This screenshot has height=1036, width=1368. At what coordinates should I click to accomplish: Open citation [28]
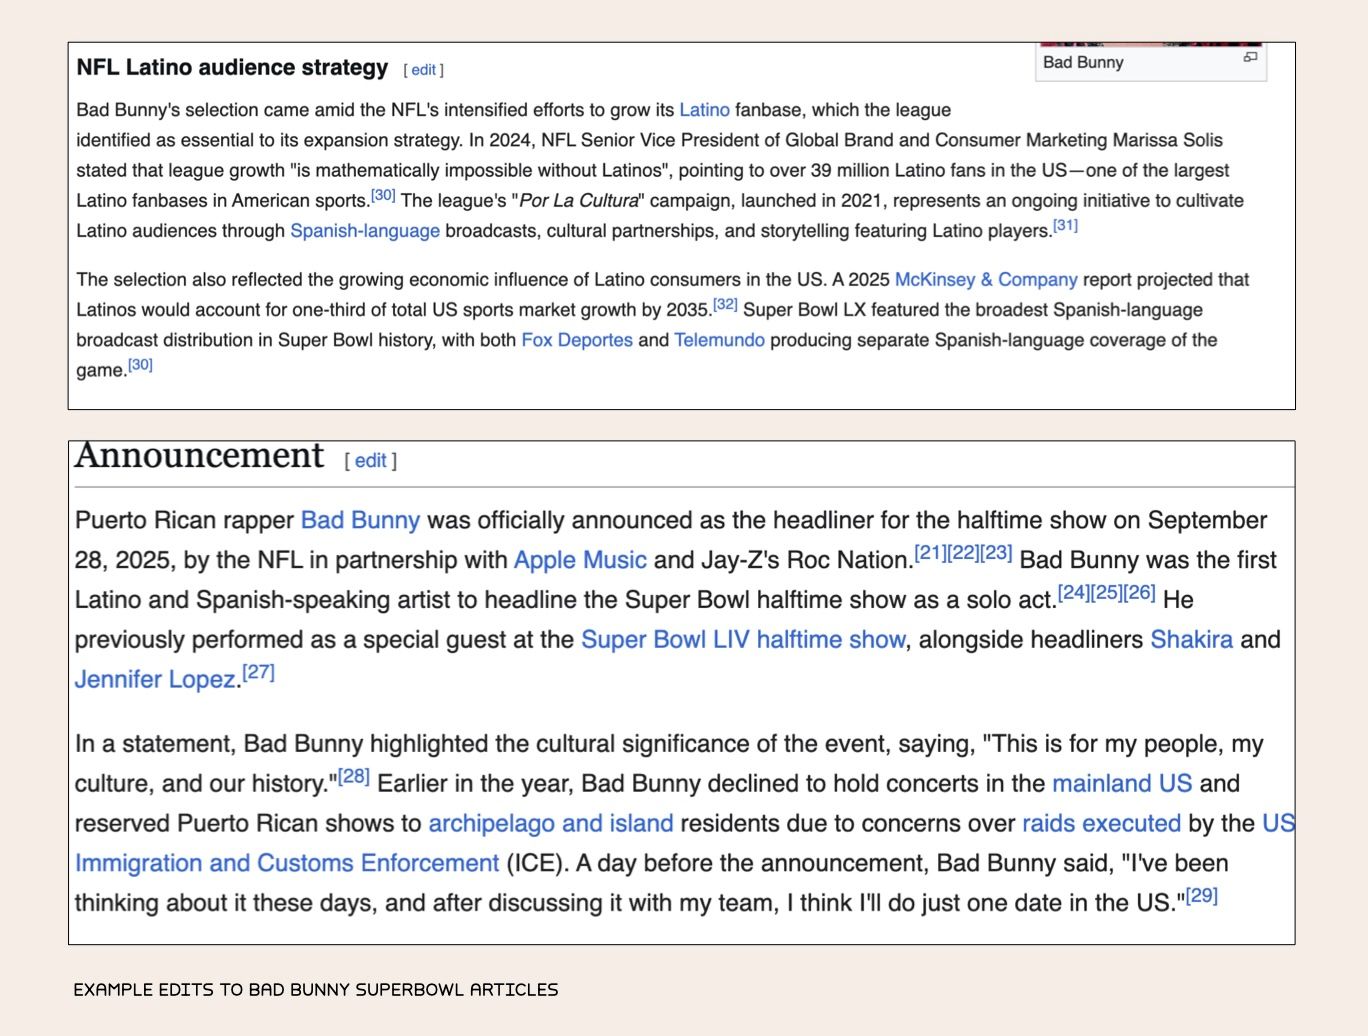point(354,776)
